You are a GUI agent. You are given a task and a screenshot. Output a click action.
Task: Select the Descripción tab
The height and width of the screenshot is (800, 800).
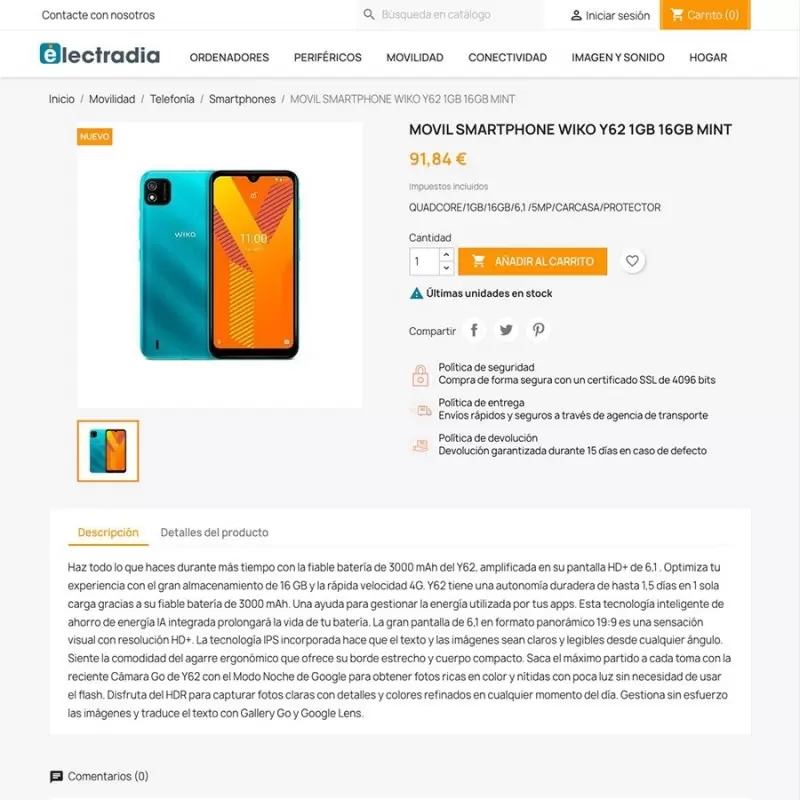click(x=108, y=532)
